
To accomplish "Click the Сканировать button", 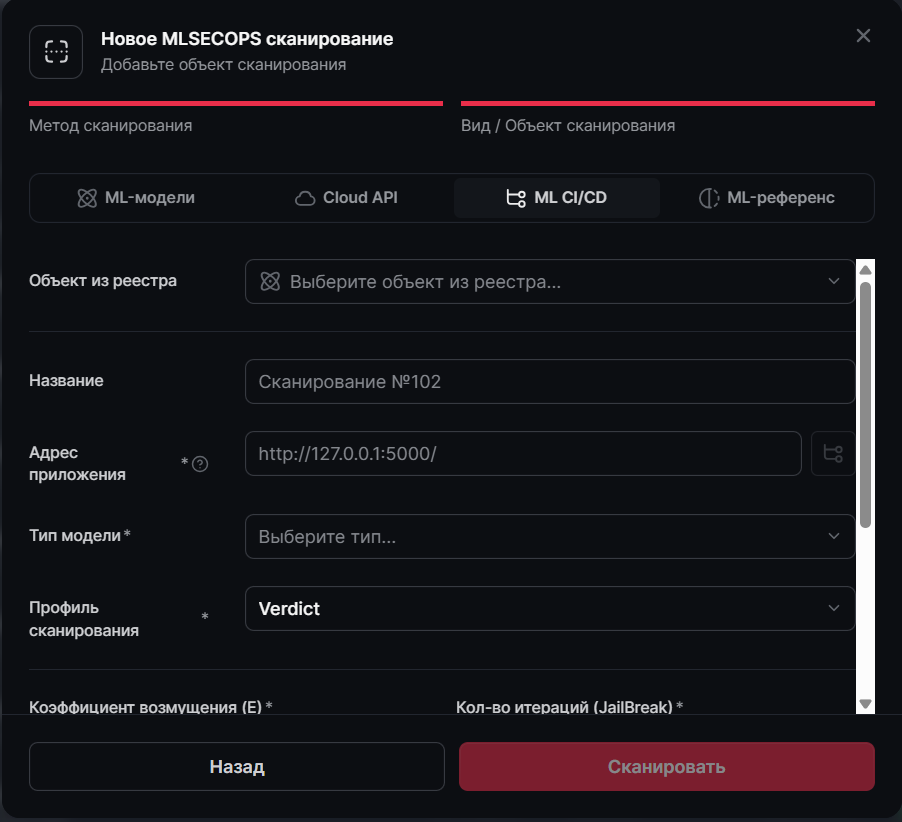I will coord(667,766).
